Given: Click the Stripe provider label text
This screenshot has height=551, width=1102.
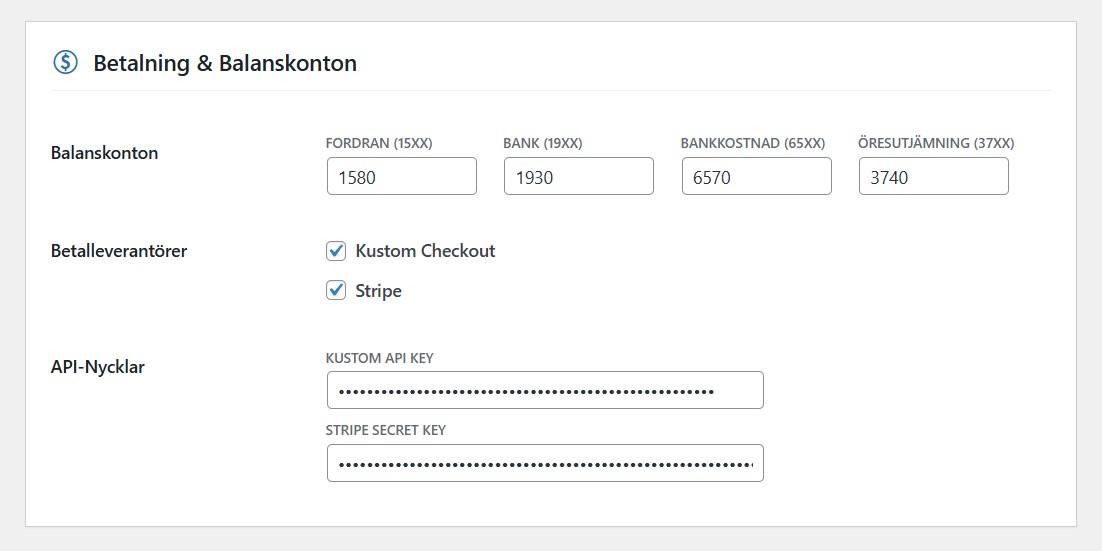Looking at the screenshot, I should coord(379,291).
